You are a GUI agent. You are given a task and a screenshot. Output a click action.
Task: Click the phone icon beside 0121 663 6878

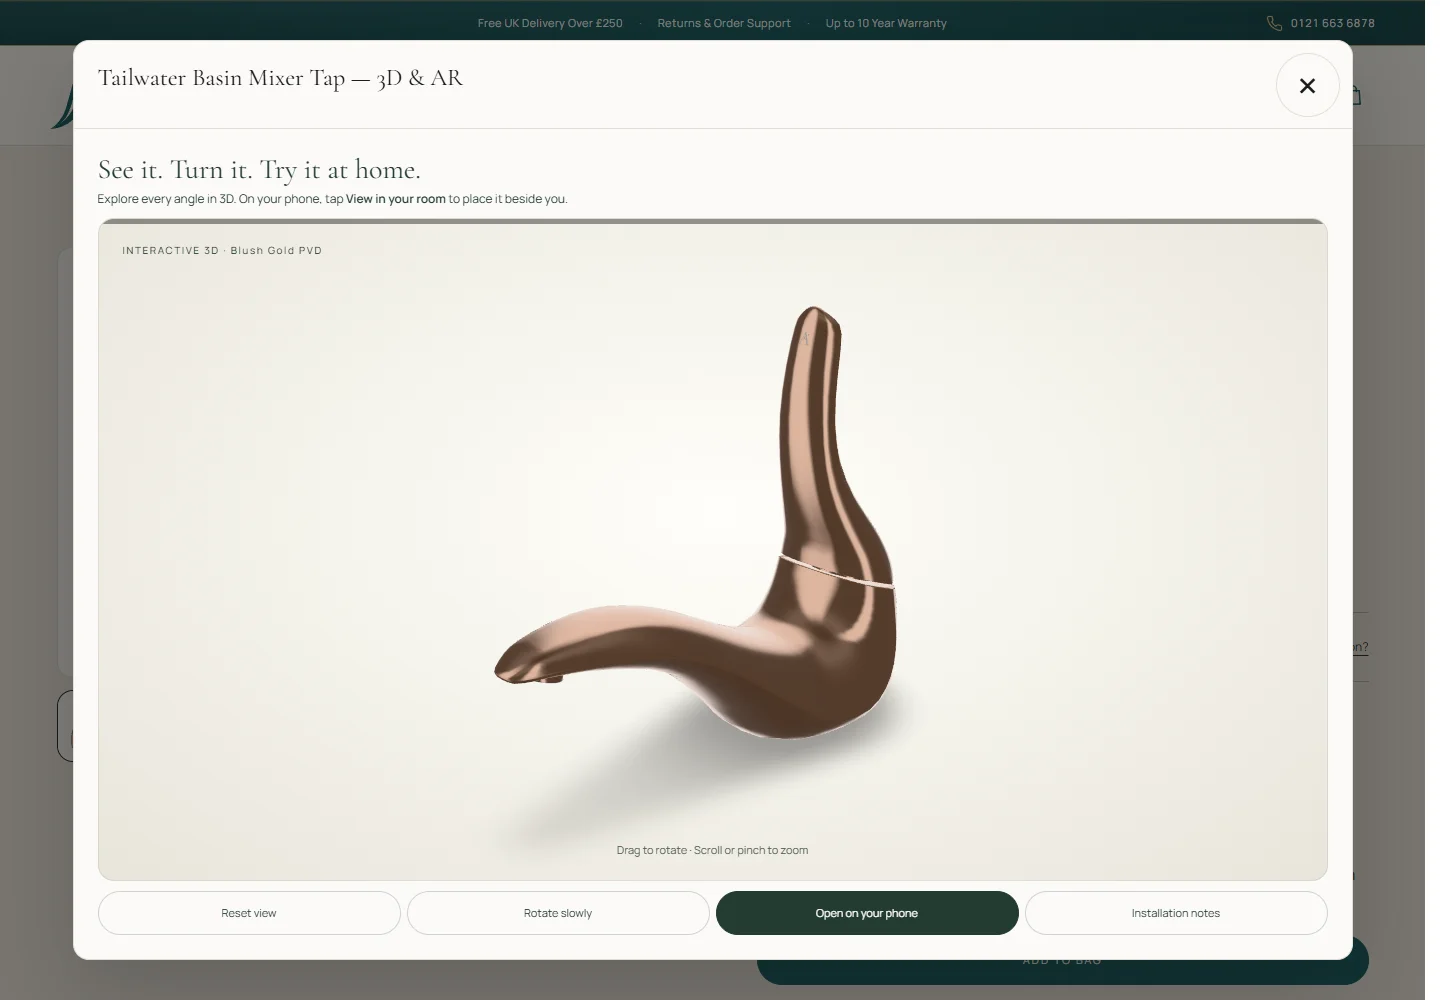1274,23
